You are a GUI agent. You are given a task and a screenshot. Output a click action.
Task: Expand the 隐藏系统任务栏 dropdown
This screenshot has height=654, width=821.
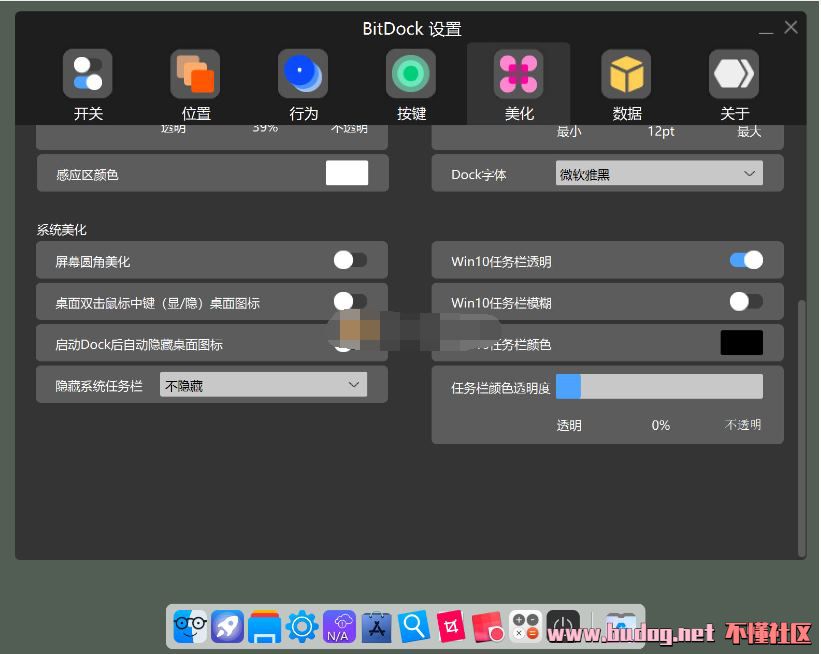click(x=263, y=385)
